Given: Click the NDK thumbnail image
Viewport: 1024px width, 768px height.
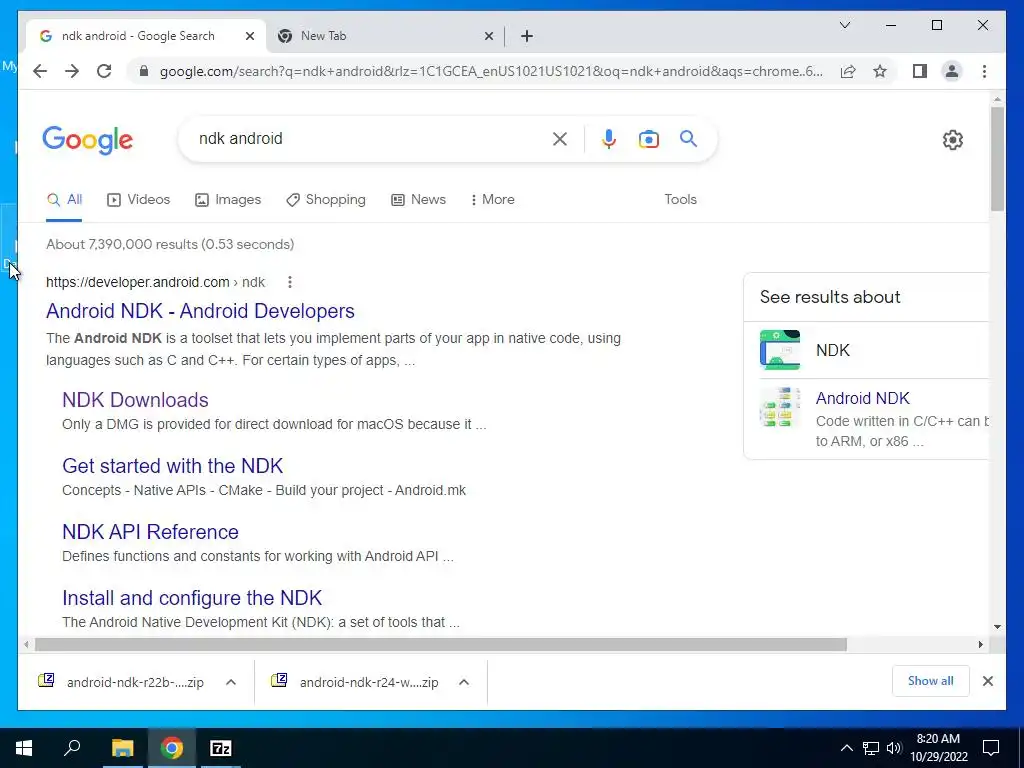Looking at the screenshot, I should coord(780,350).
